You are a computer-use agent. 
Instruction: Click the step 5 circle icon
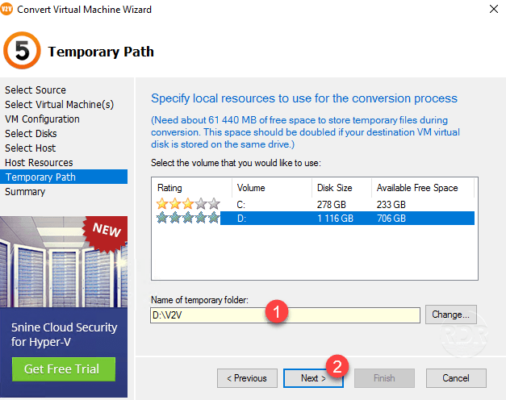[22, 50]
